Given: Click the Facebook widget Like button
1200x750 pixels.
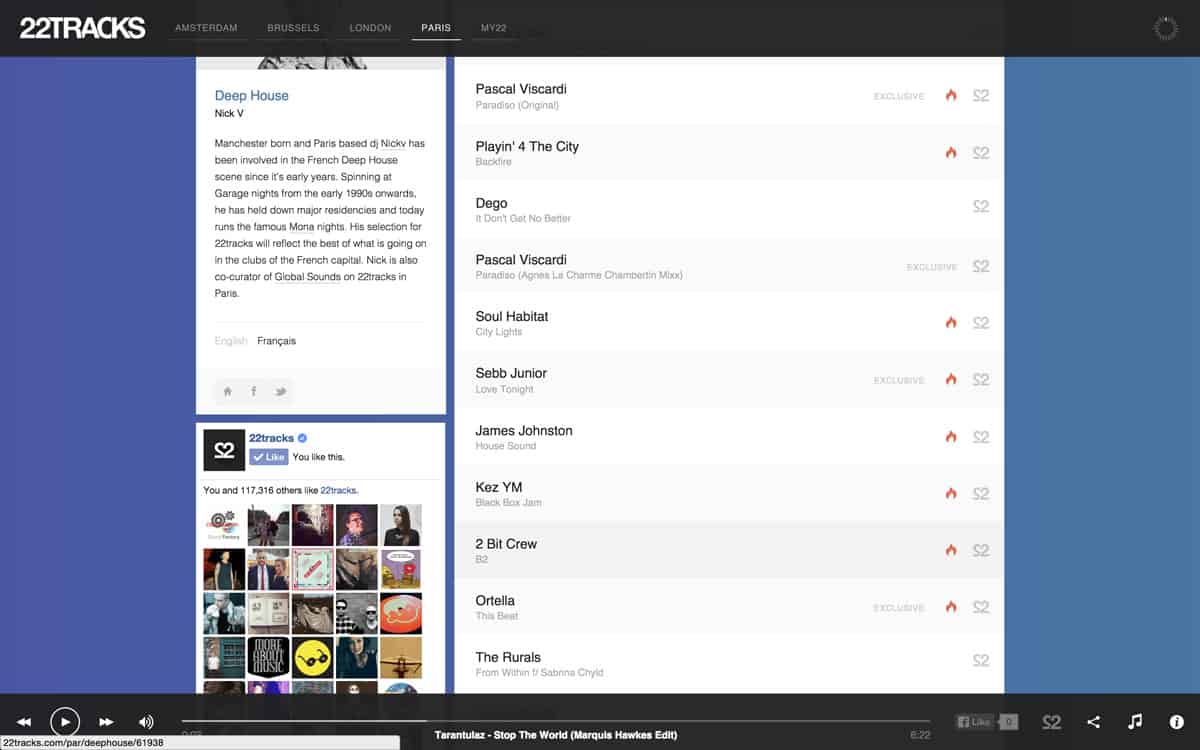Looking at the screenshot, I should tap(268, 457).
